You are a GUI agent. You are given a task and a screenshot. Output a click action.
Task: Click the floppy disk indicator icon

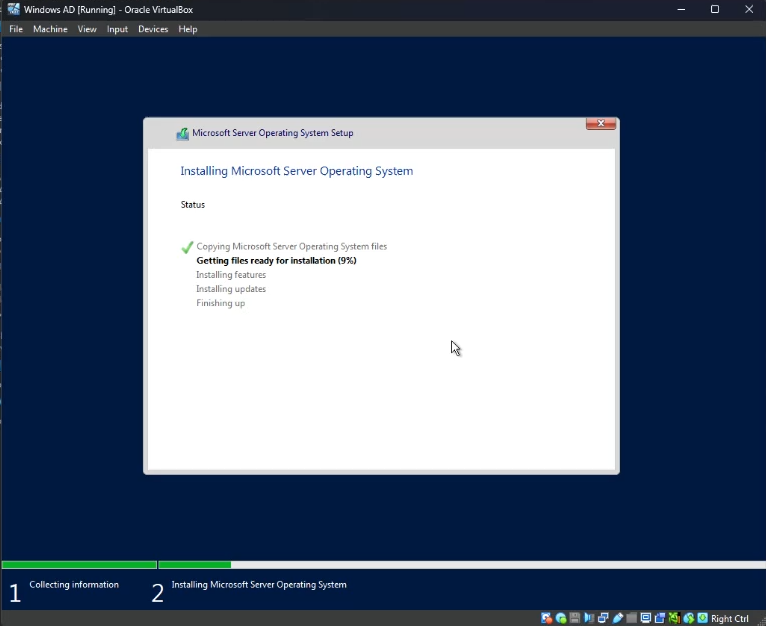[574, 618]
